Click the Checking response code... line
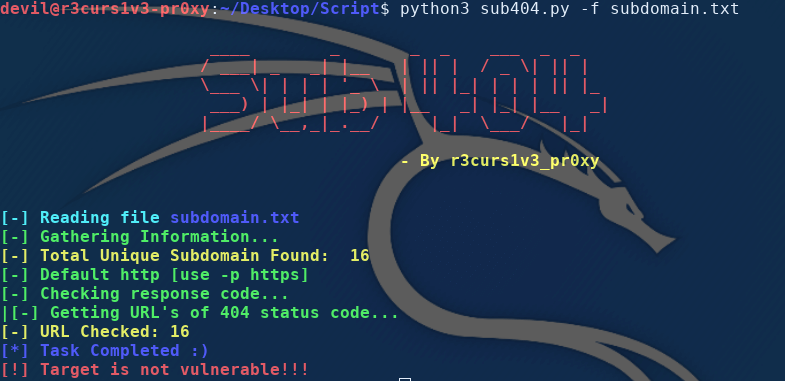Viewport: 785px width, 381px height. click(x=145, y=293)
